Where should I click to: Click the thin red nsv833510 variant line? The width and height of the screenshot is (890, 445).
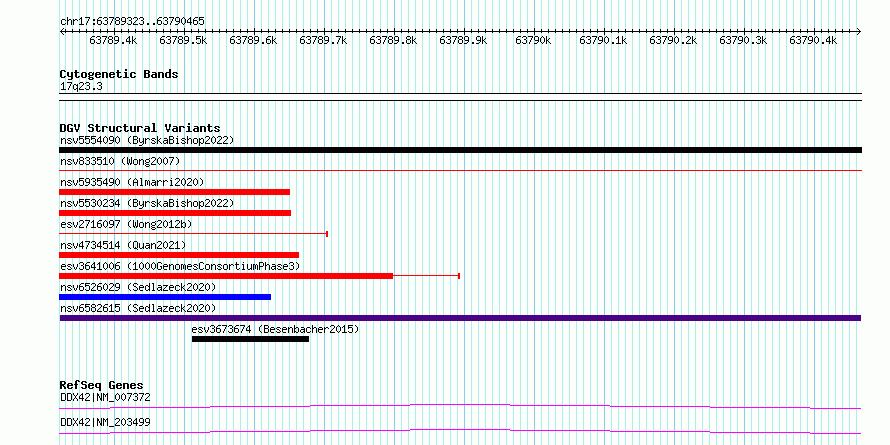click(460, 170)
